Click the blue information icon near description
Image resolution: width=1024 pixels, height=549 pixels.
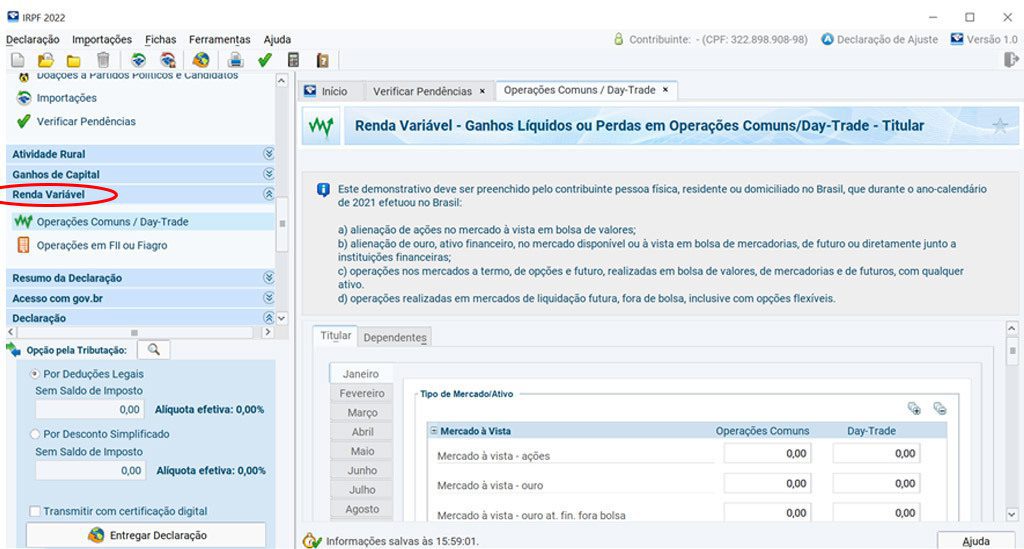pos(323,190)
